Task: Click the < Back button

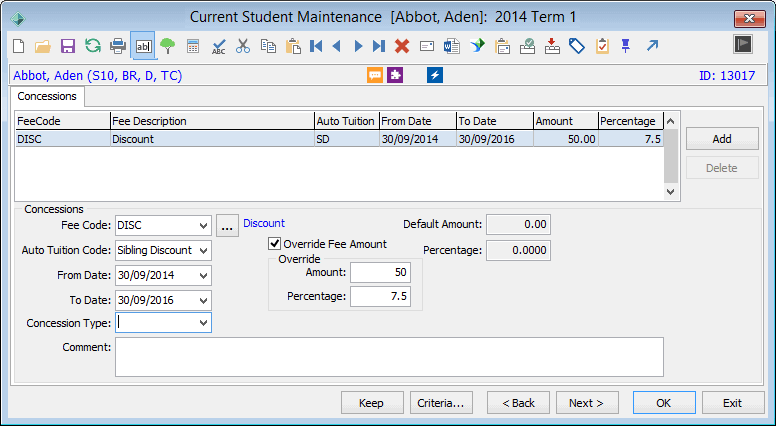Action: (x=518, y=403)
